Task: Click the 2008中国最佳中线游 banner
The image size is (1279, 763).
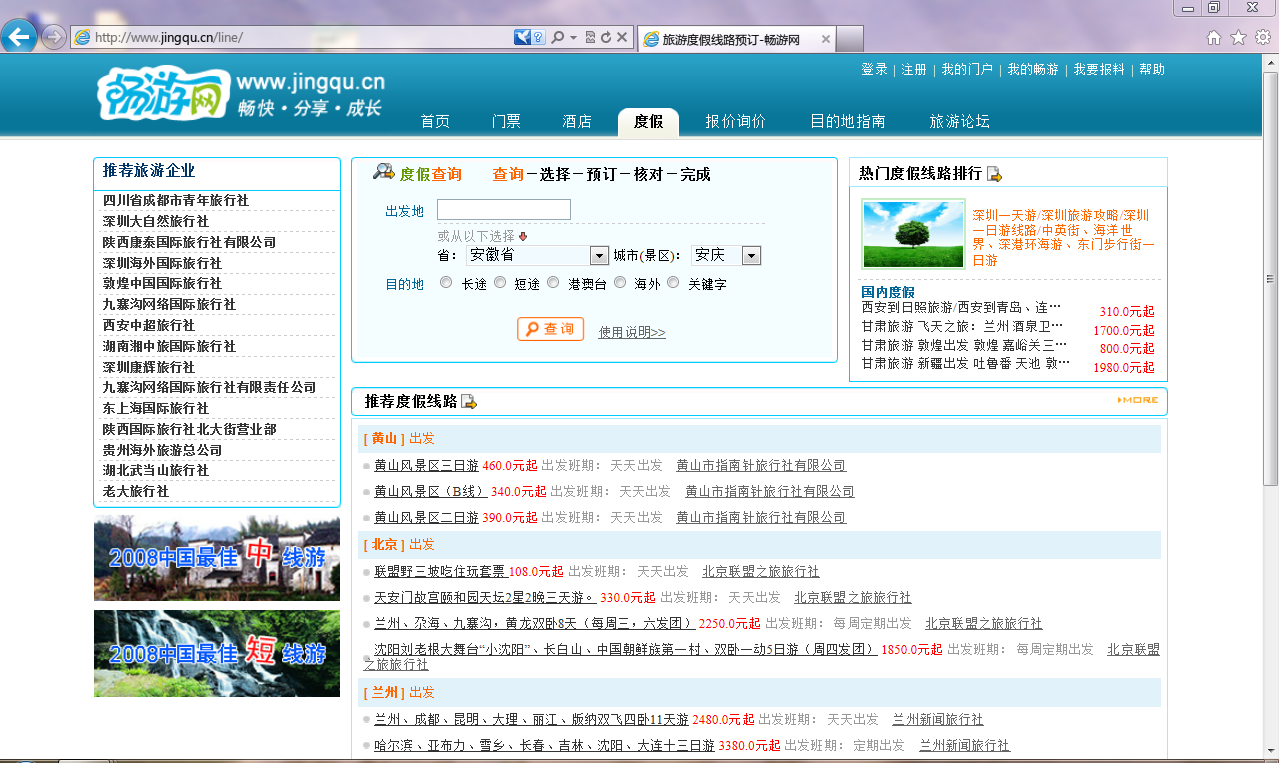Action: pos(217,558)
